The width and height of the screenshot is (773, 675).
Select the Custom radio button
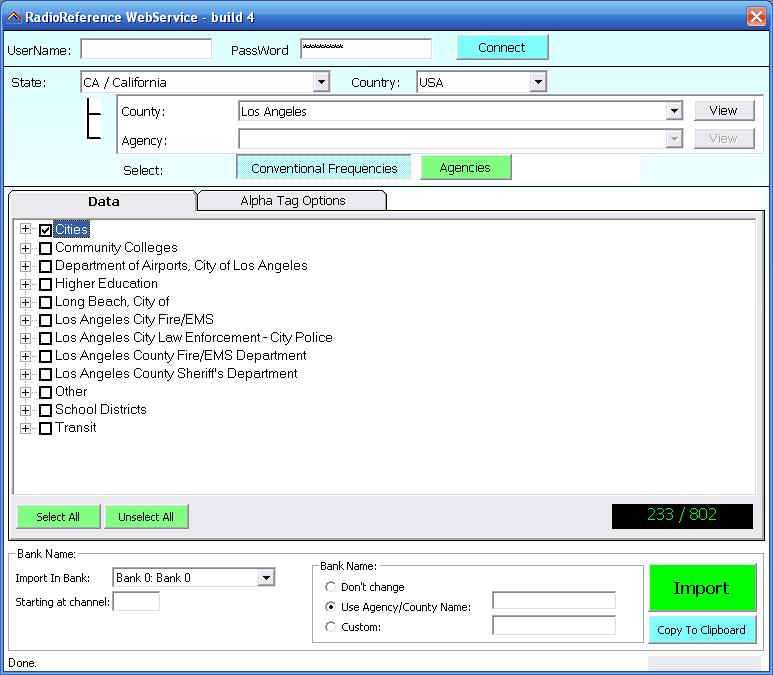click(330, 627)
